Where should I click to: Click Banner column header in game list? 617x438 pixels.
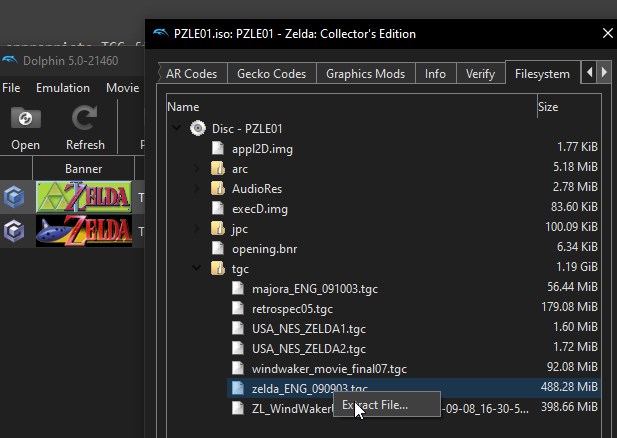coord(83,168)
